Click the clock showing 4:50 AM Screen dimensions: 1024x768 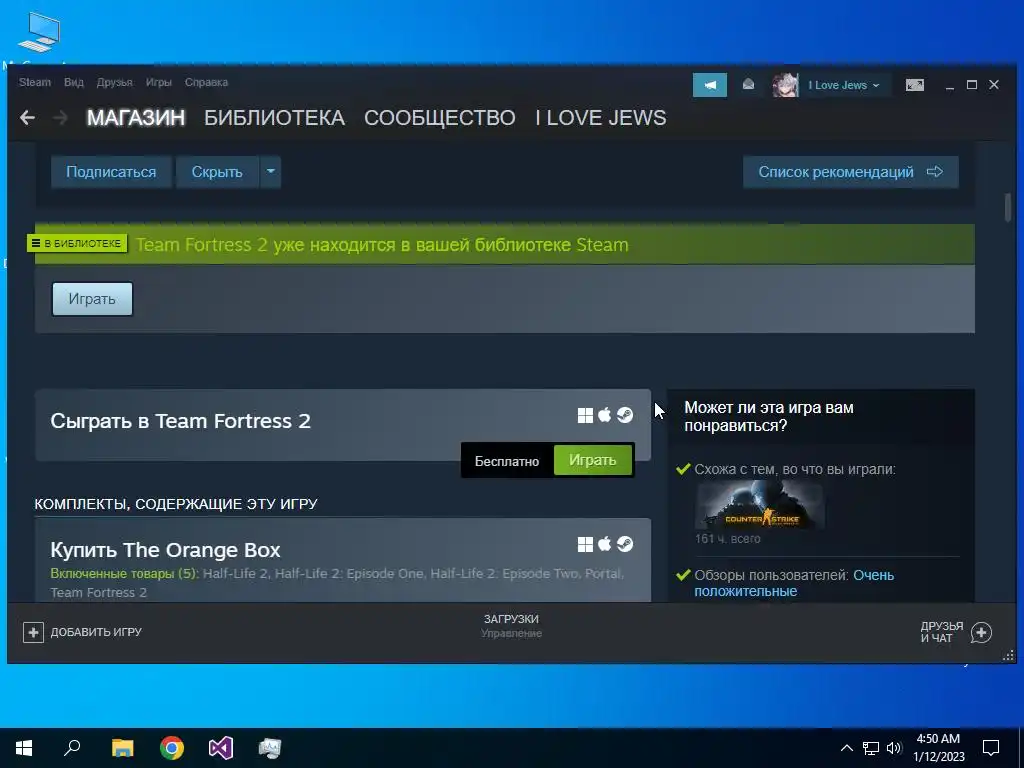point(938,739)
